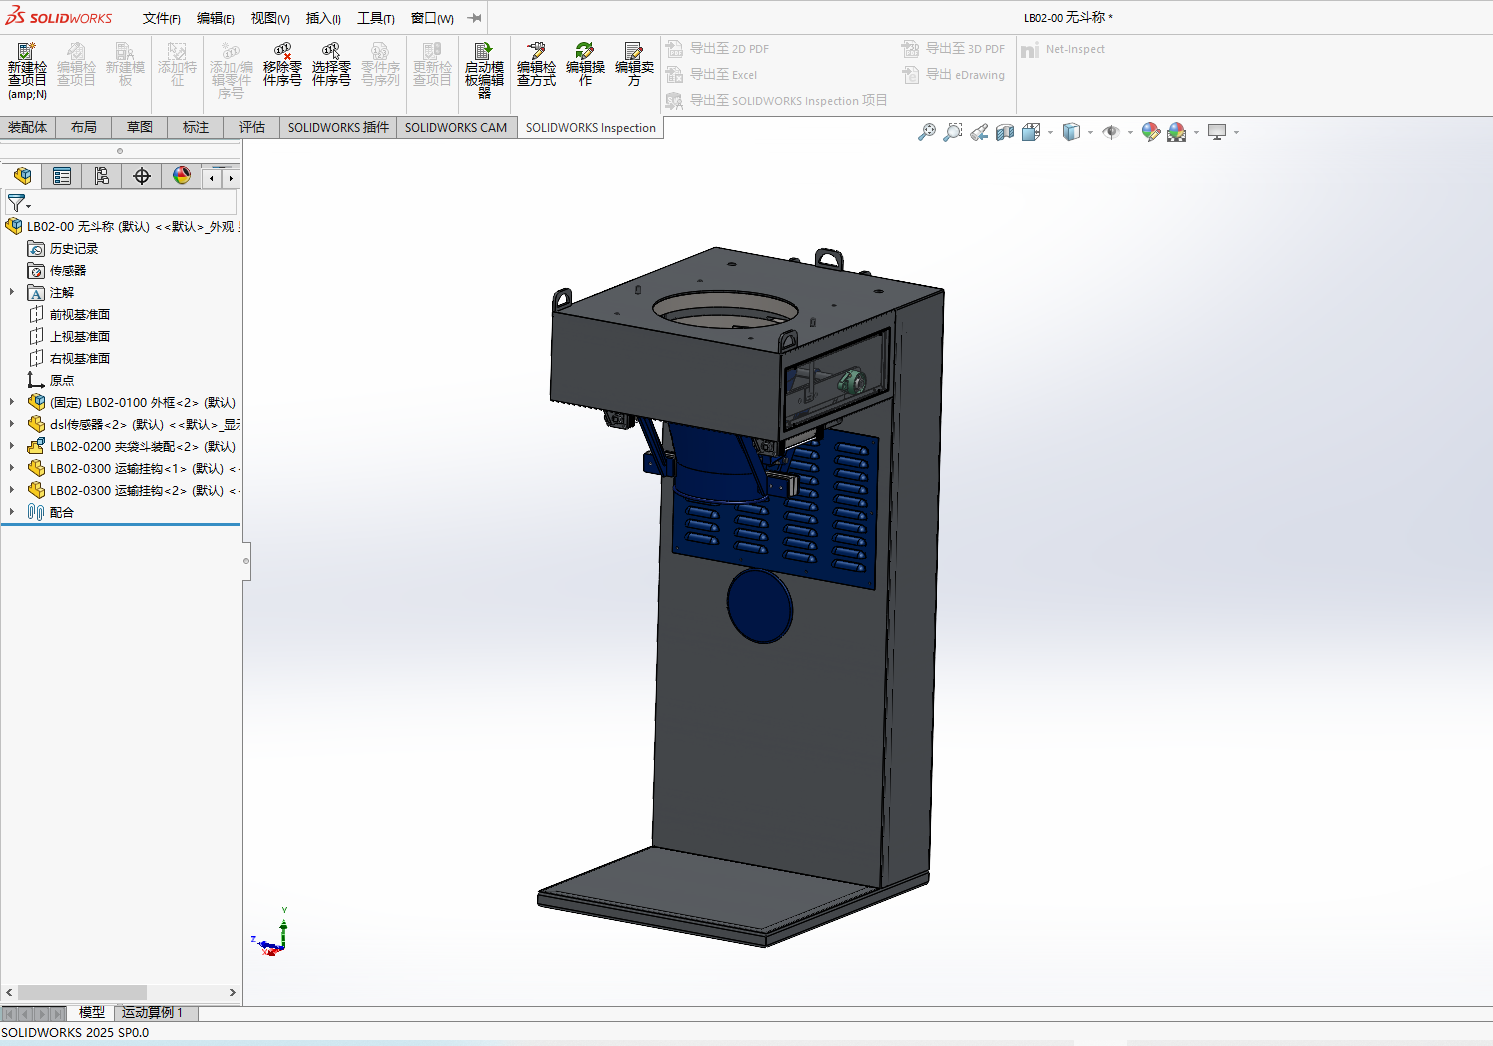Click feature tree horizontal scrollbar thumb

(x=82, y=992)
